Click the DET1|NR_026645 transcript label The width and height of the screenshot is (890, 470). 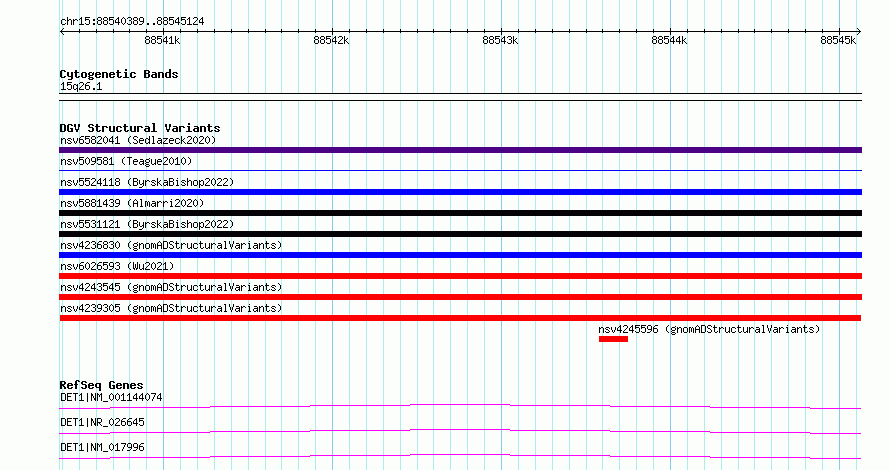click(102, 422)
